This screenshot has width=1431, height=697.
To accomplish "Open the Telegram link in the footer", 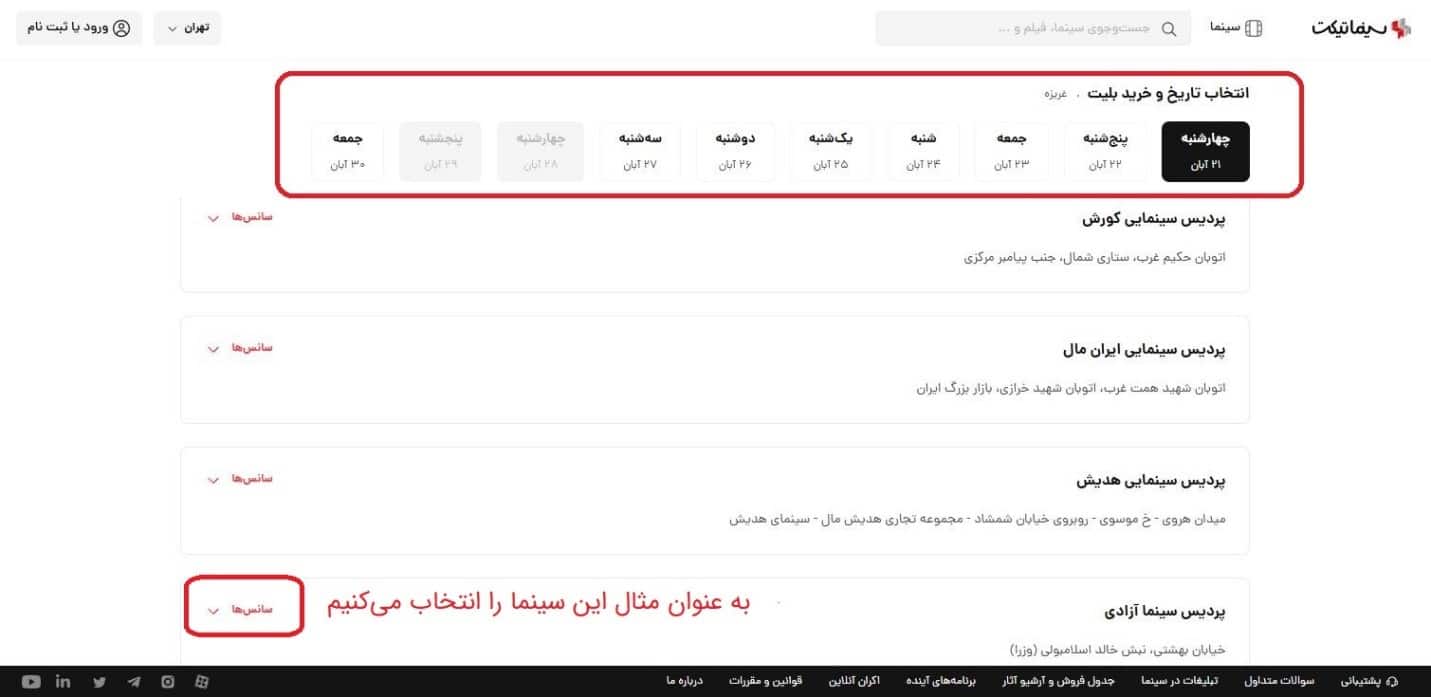I will point(134,682).
